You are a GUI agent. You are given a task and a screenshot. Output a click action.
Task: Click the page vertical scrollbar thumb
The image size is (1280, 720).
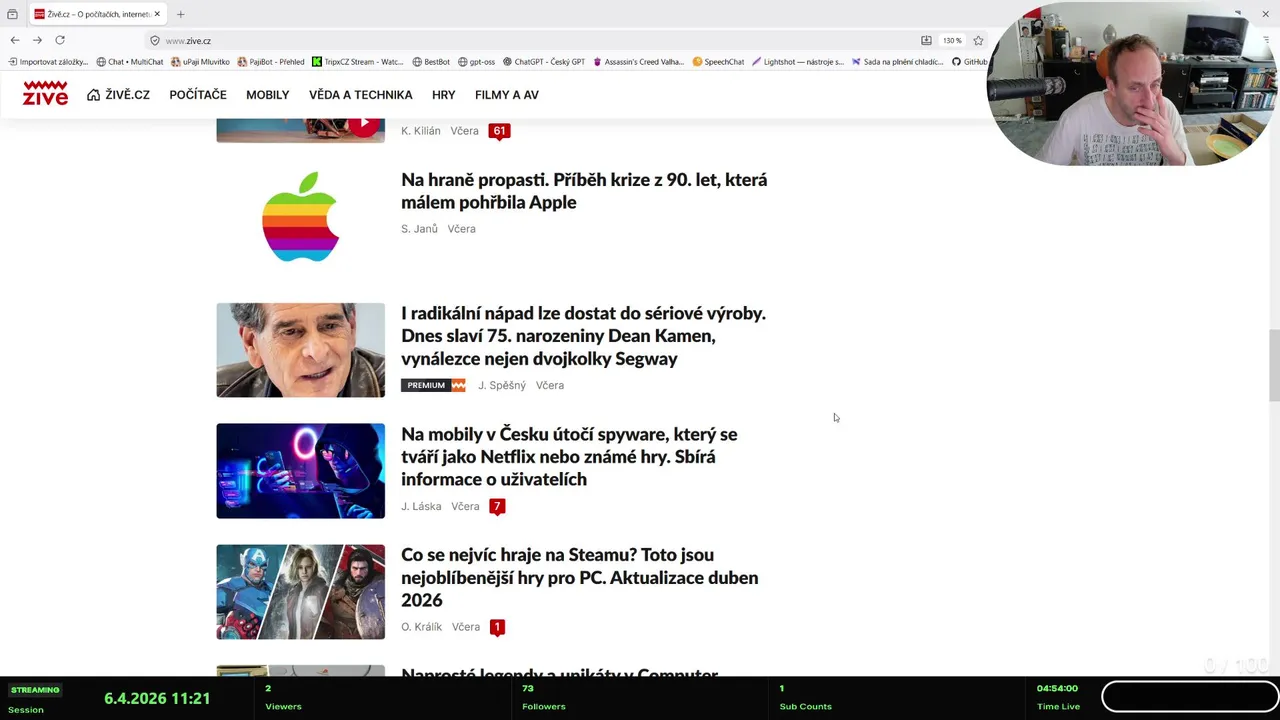click(1274, 365)
